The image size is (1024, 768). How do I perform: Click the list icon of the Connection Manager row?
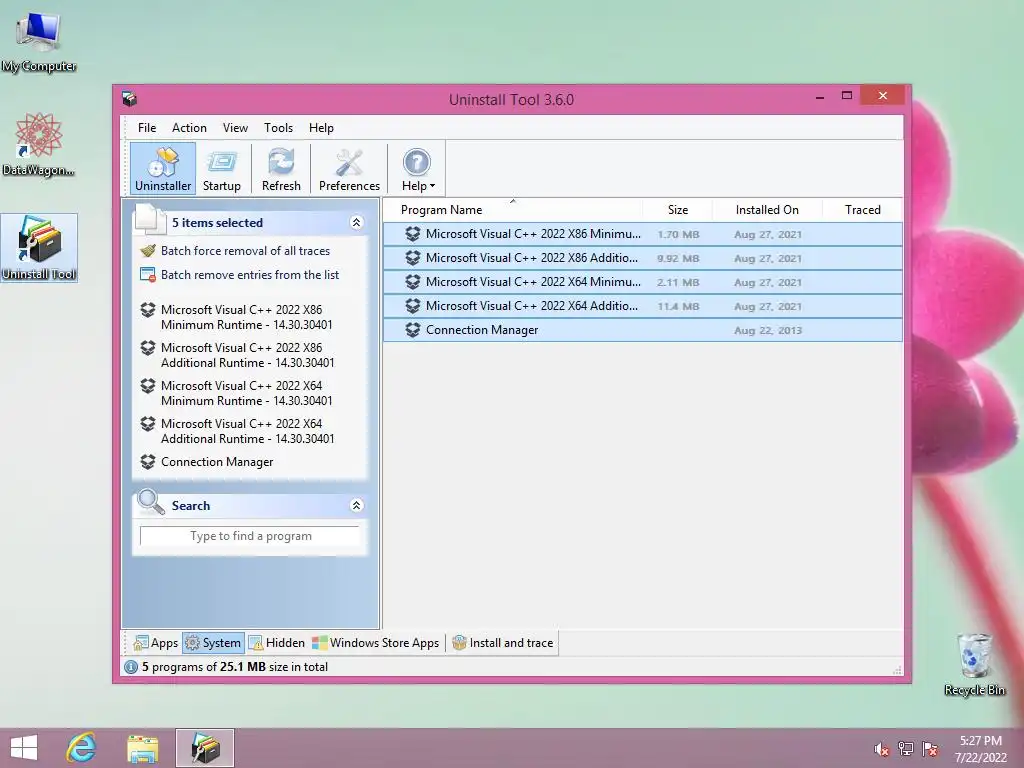(x=413, y=330)
